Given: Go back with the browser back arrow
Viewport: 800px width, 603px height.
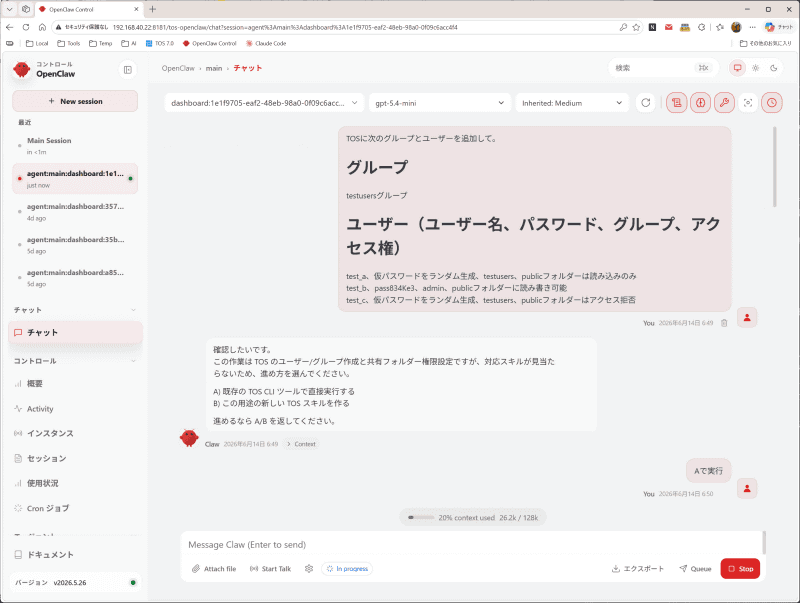Looking at the screenshot, I should [10, 27].
